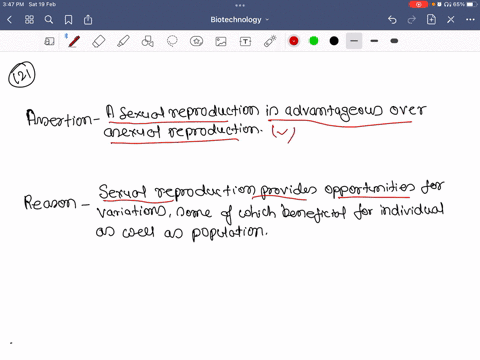Viewport: 480px width, 360px height.
Task: Undo the last stroke
Action: tap(392, 20)
